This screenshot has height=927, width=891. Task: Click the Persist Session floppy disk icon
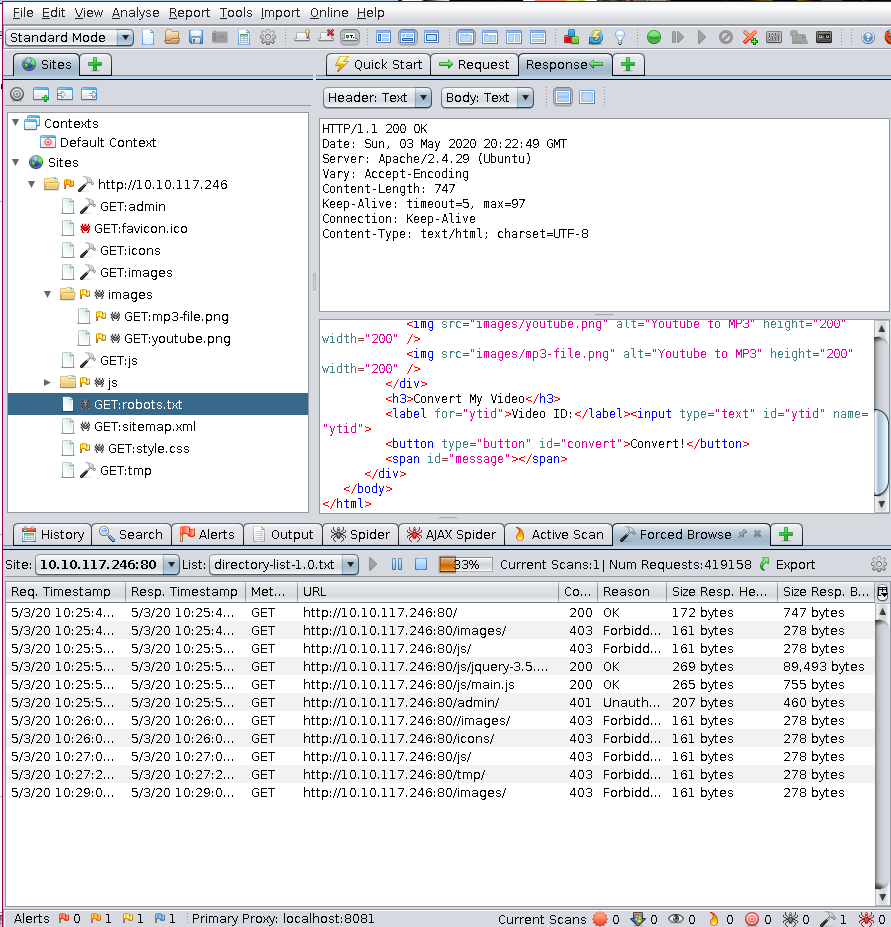pyautogui.click(x=196, y=37)
